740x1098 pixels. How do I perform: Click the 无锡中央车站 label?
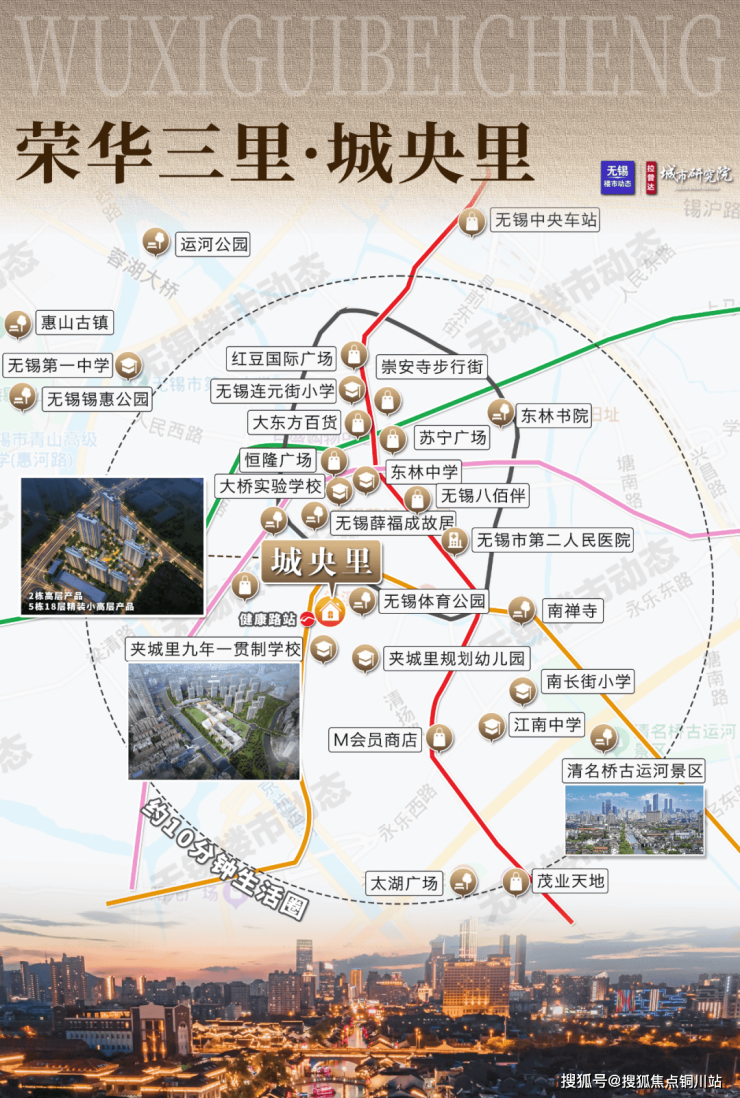(545, 220)
